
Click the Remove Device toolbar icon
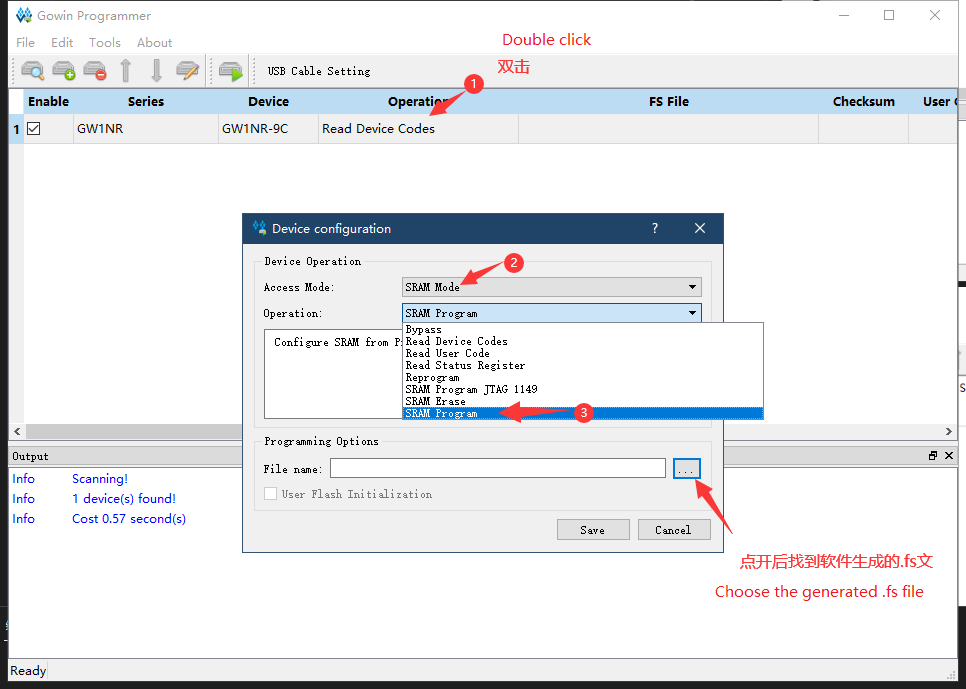pos(95,71)
